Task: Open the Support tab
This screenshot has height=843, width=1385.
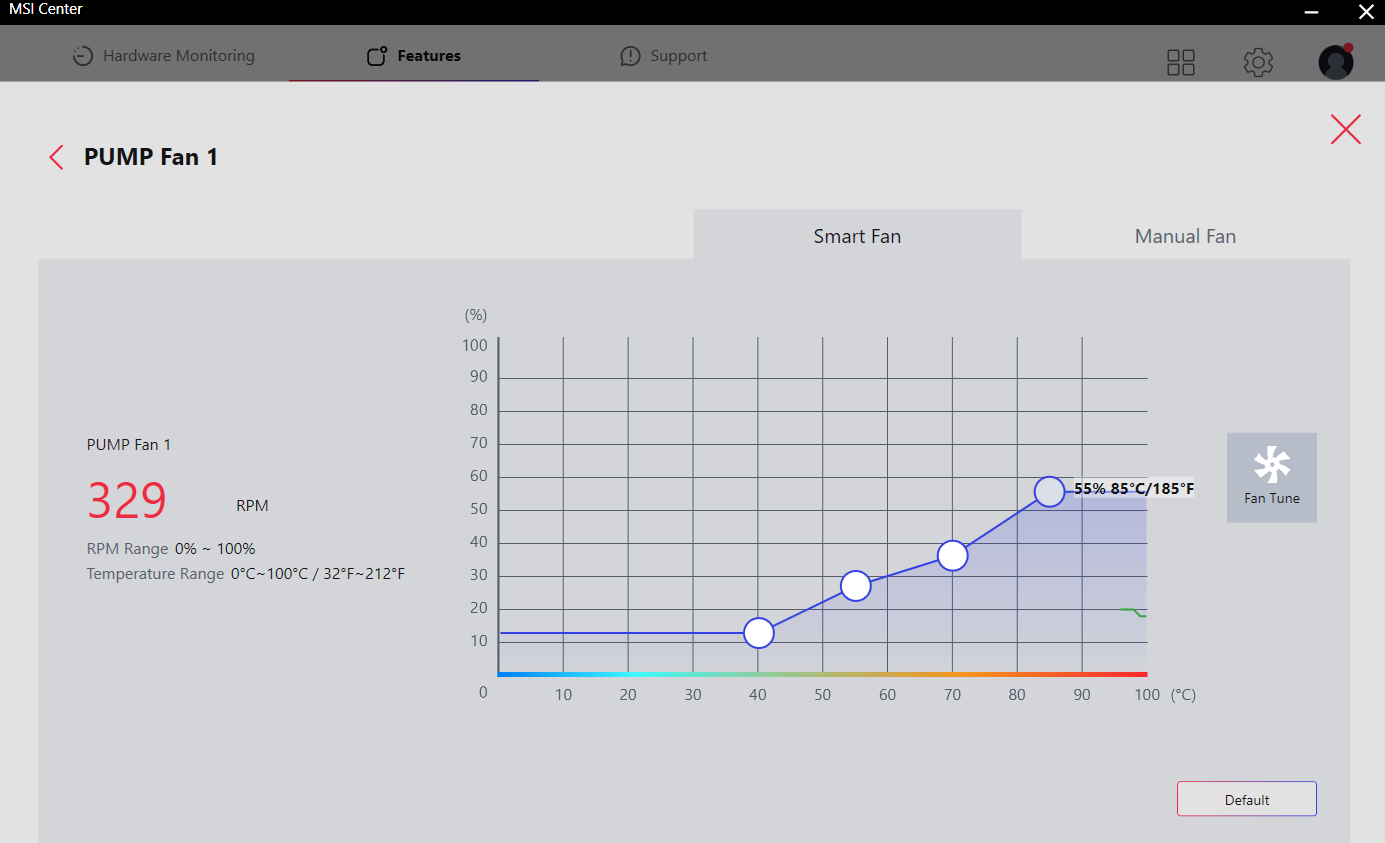Action: click(x=664, y=56)
